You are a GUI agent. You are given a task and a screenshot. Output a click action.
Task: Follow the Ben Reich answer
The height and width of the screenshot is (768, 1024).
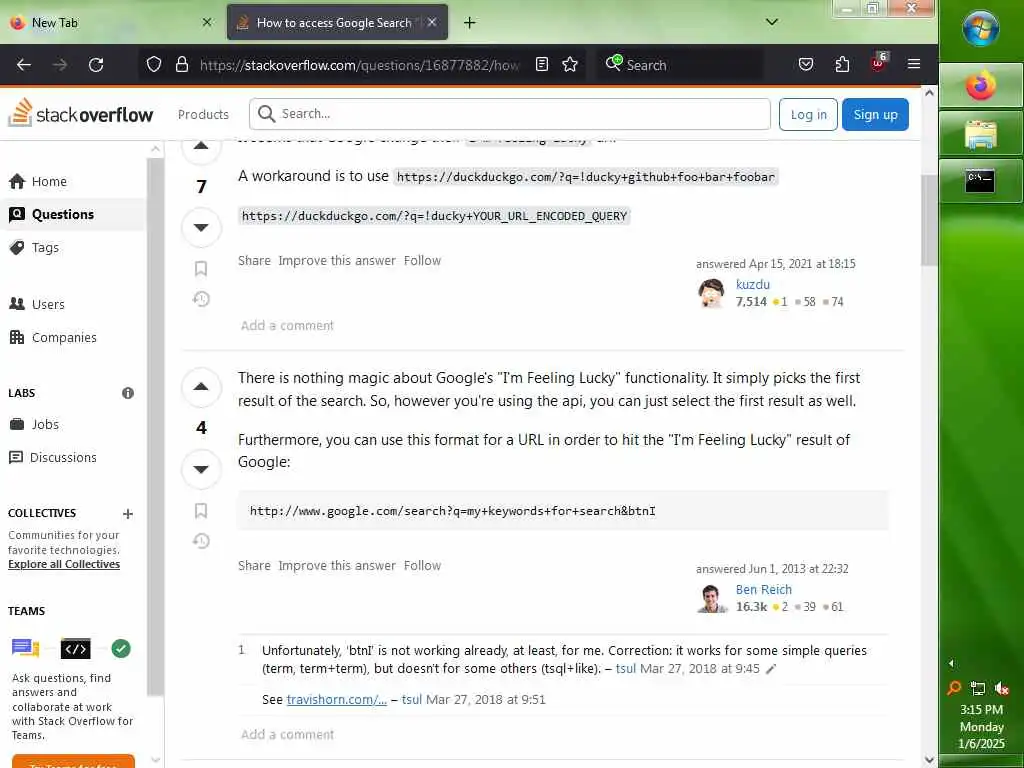(x=423, y=566)
